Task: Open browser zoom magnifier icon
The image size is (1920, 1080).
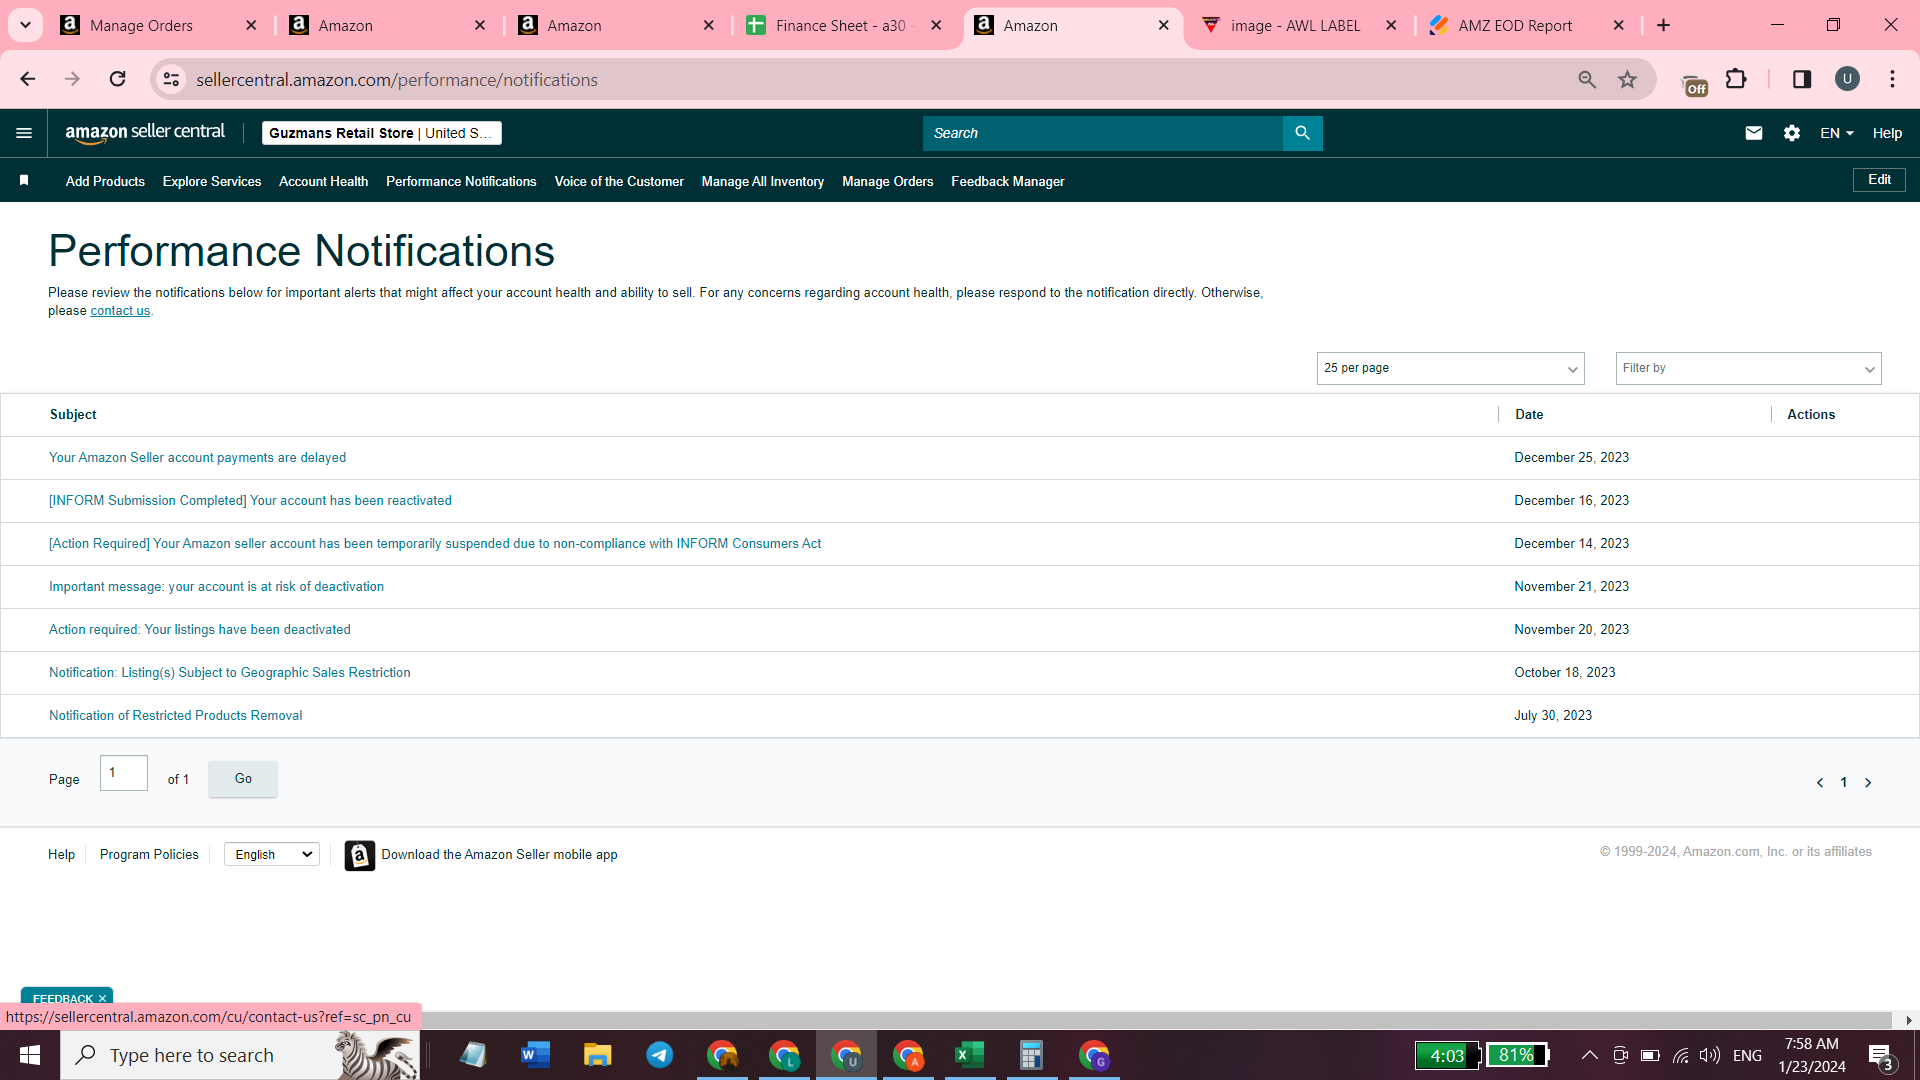Action: [1586, 79]
